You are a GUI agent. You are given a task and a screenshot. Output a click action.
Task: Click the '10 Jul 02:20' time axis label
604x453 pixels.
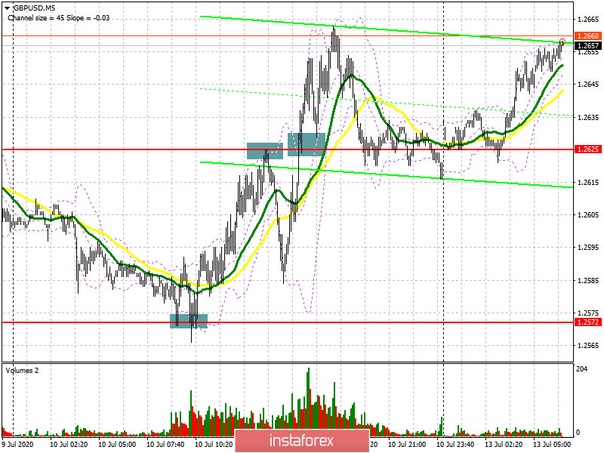(x=69, y=444)
